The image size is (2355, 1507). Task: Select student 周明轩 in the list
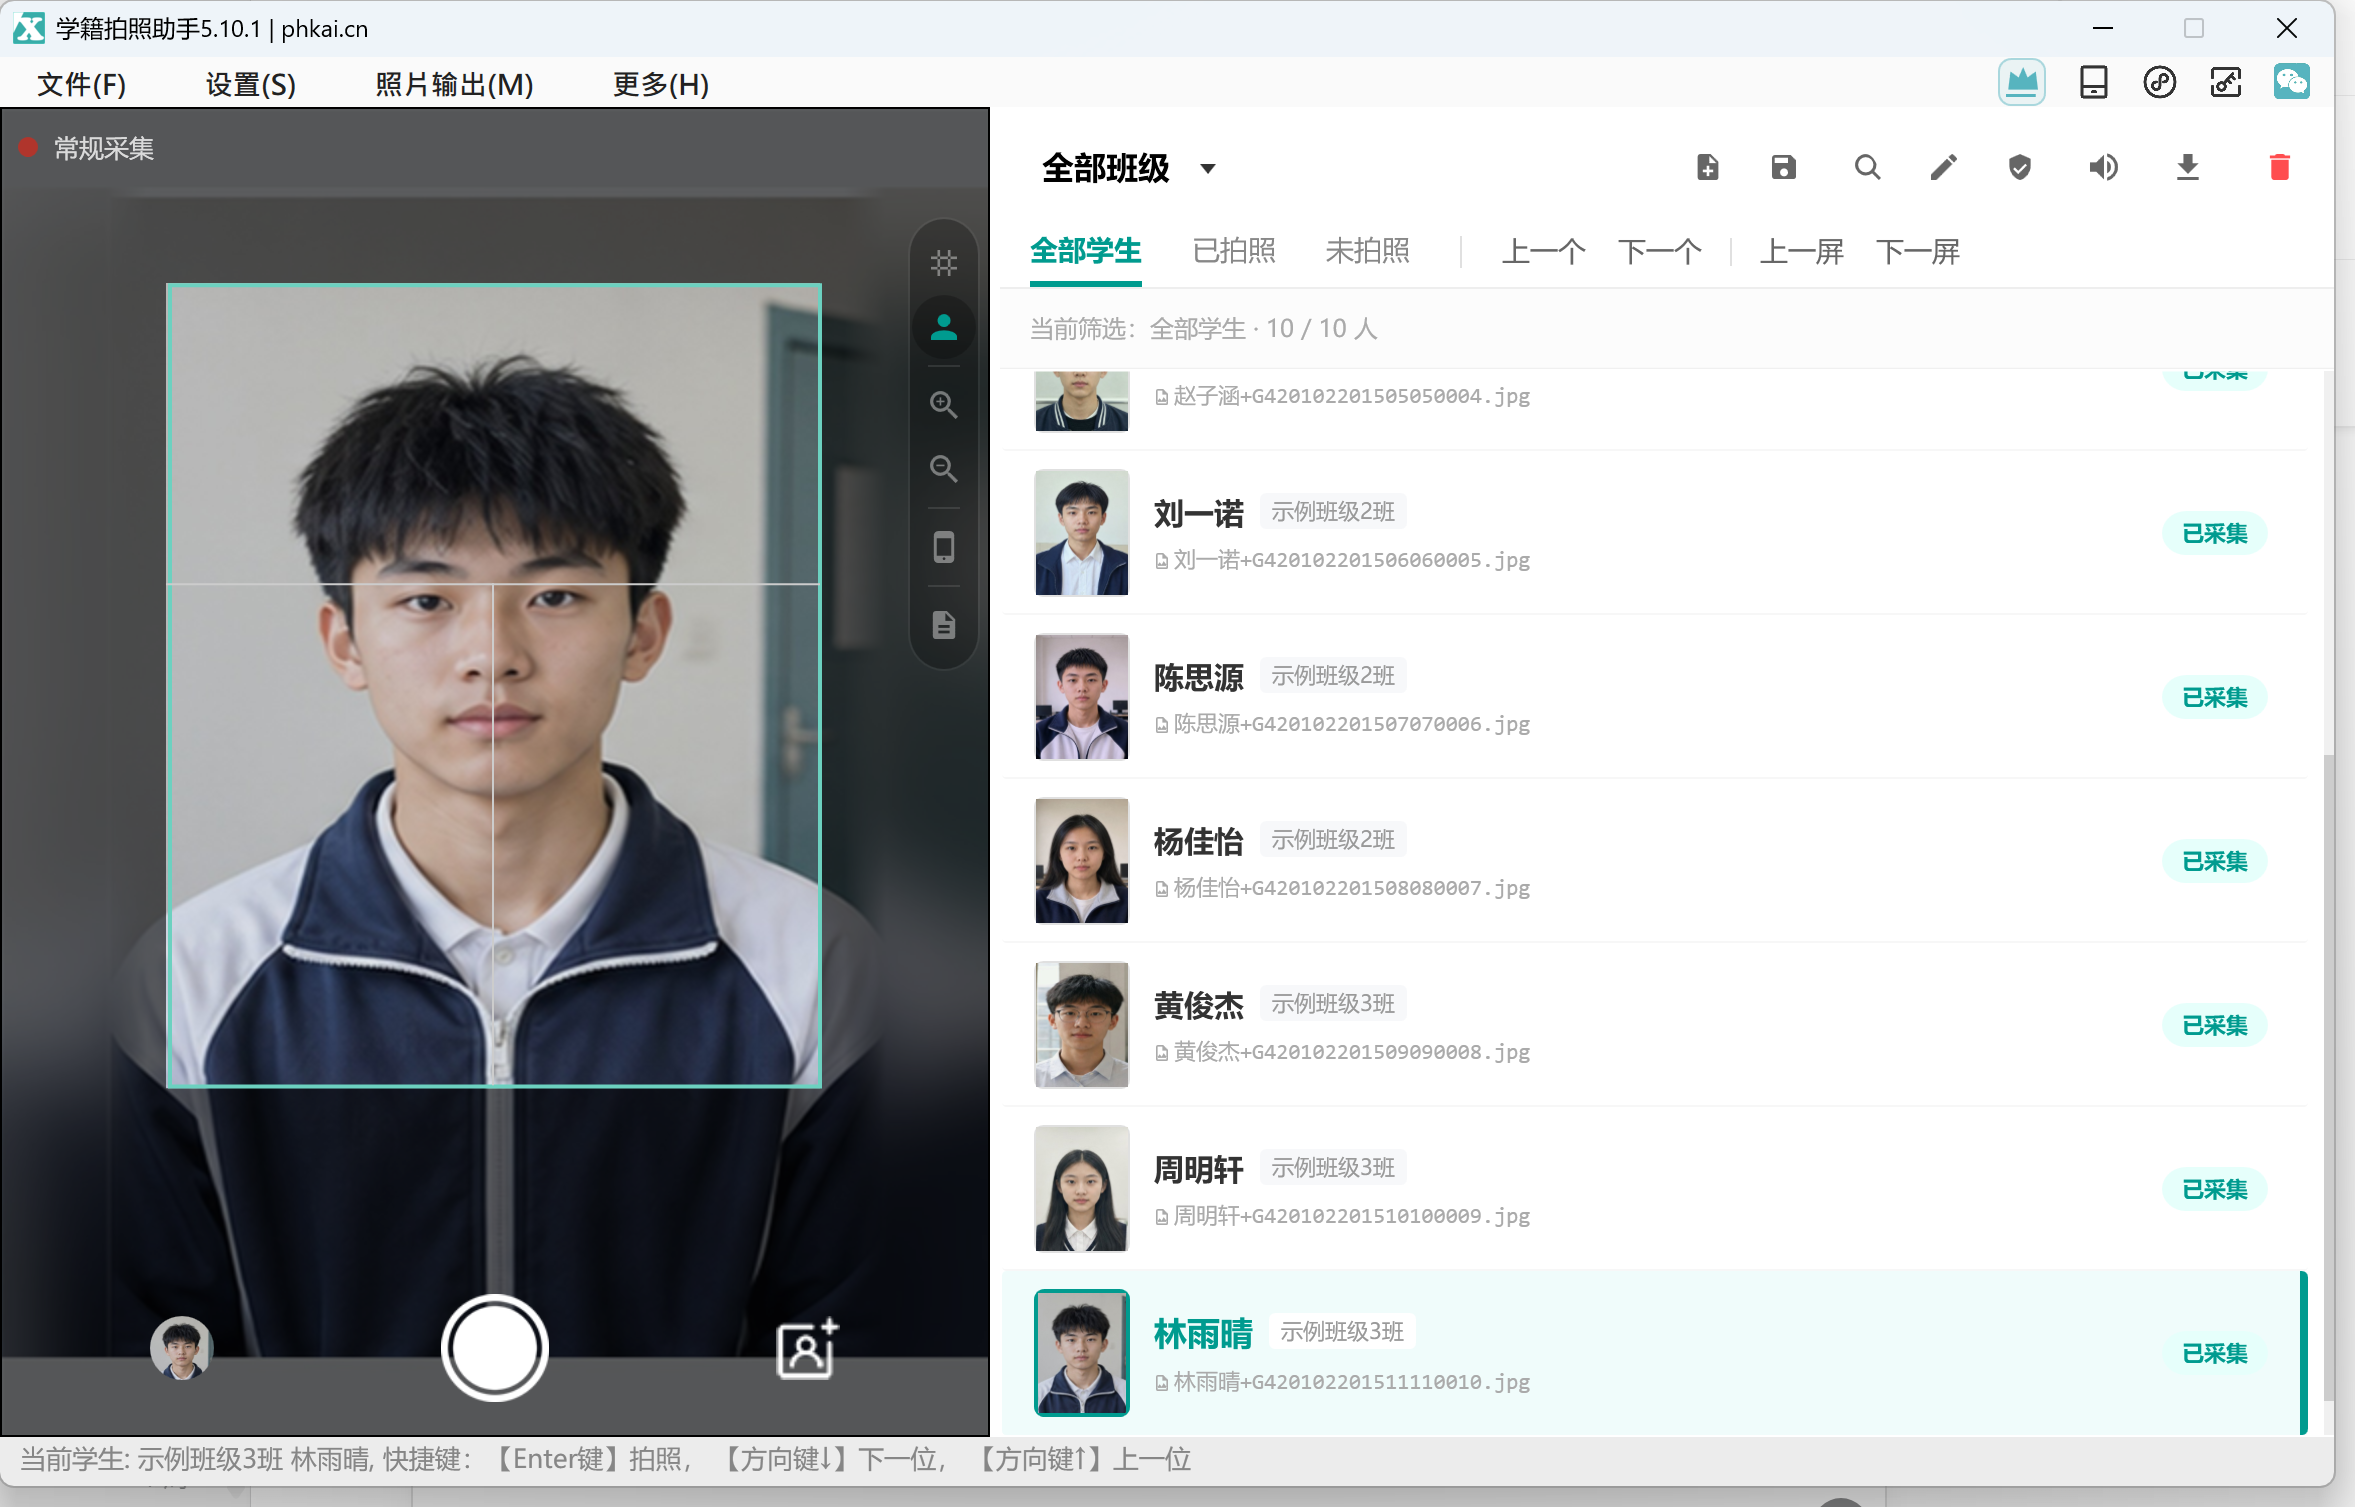[x=1654, y=1188]
